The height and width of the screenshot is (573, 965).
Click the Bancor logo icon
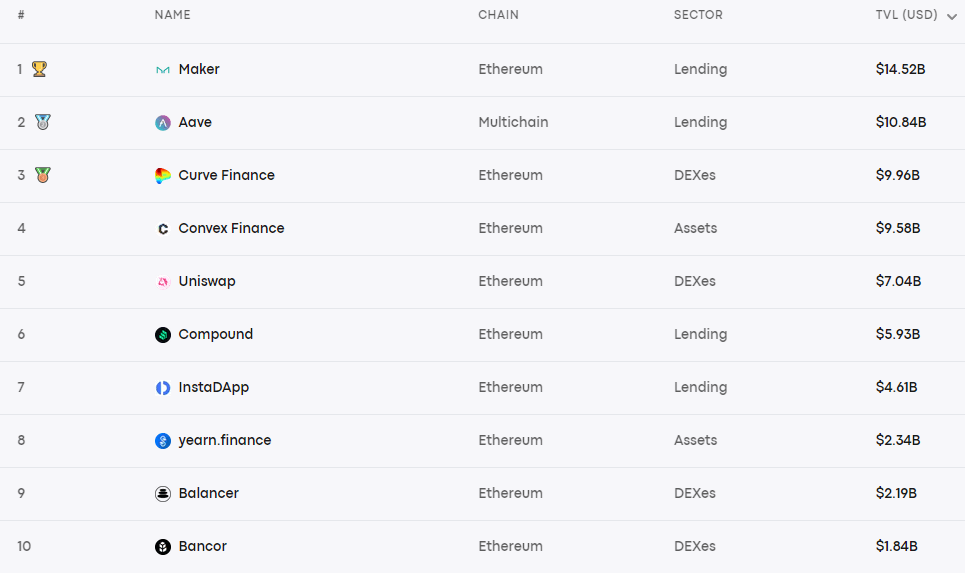point(162,547)
